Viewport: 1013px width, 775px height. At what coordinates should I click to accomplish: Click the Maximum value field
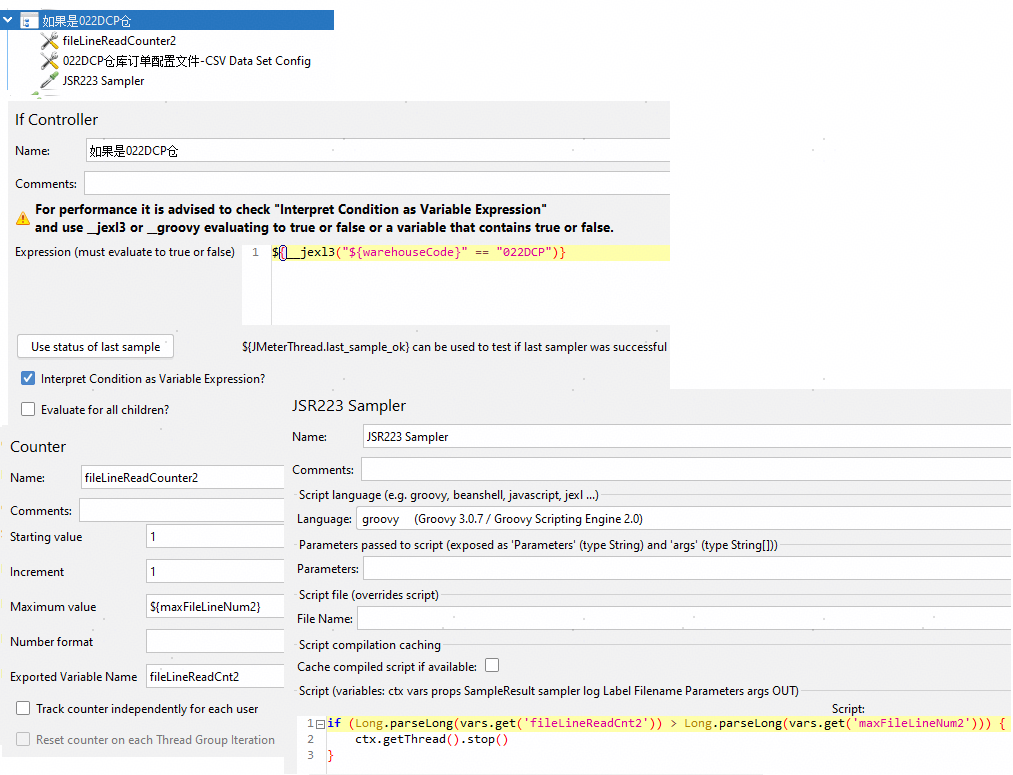coord(215,606)
